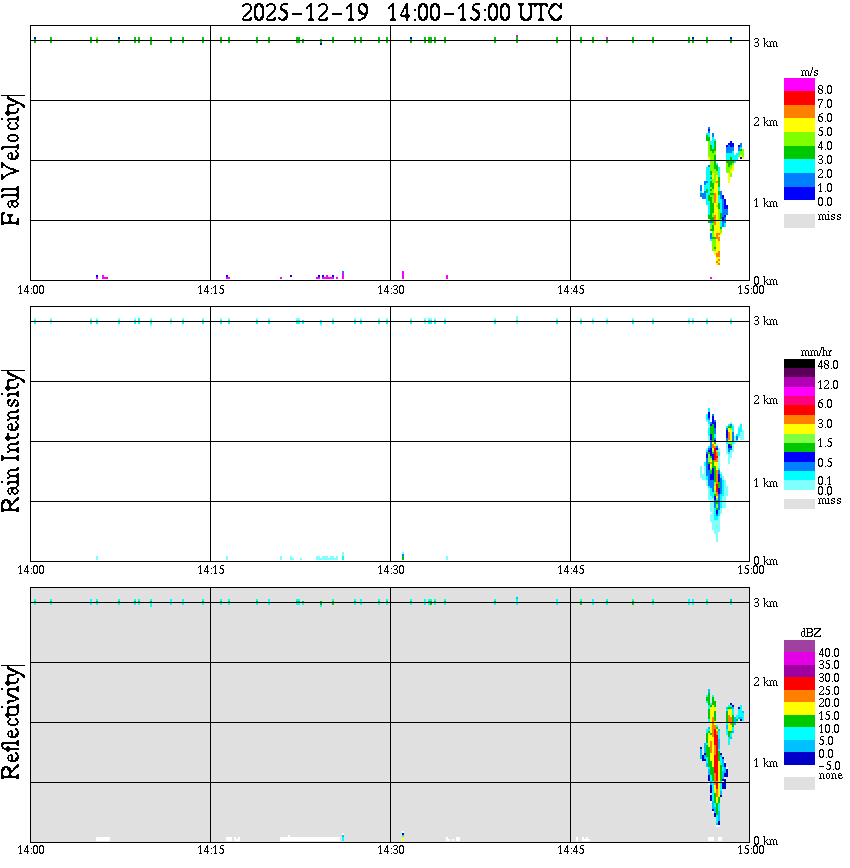Click the '8.0' value in the m/s legend
Screen dimensions: 850x868
pyautogui.click(x=825, y=90)
